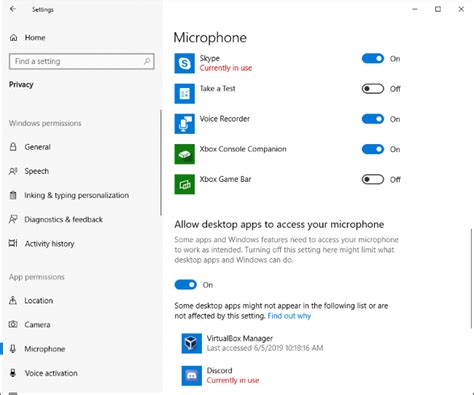Viewport: 474px width, 395px height.
Task: Click the Voice activation icon
Action: tap(13, 373)
